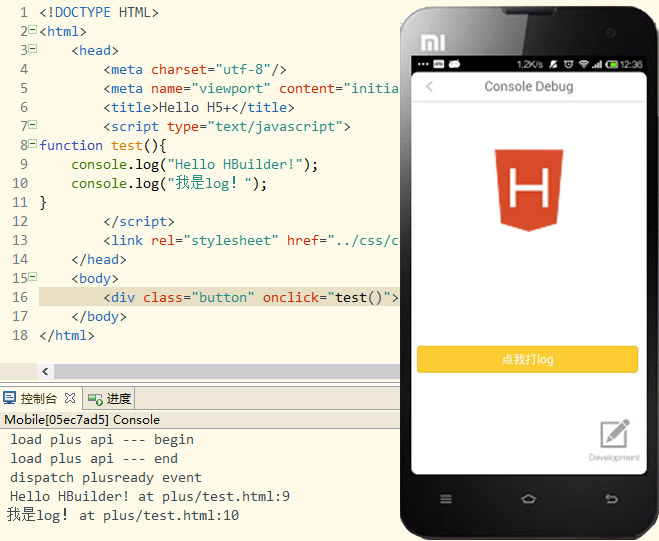Click the <!DOCTYPE HTML> line

pyautogui.click(x=99, y=13)
